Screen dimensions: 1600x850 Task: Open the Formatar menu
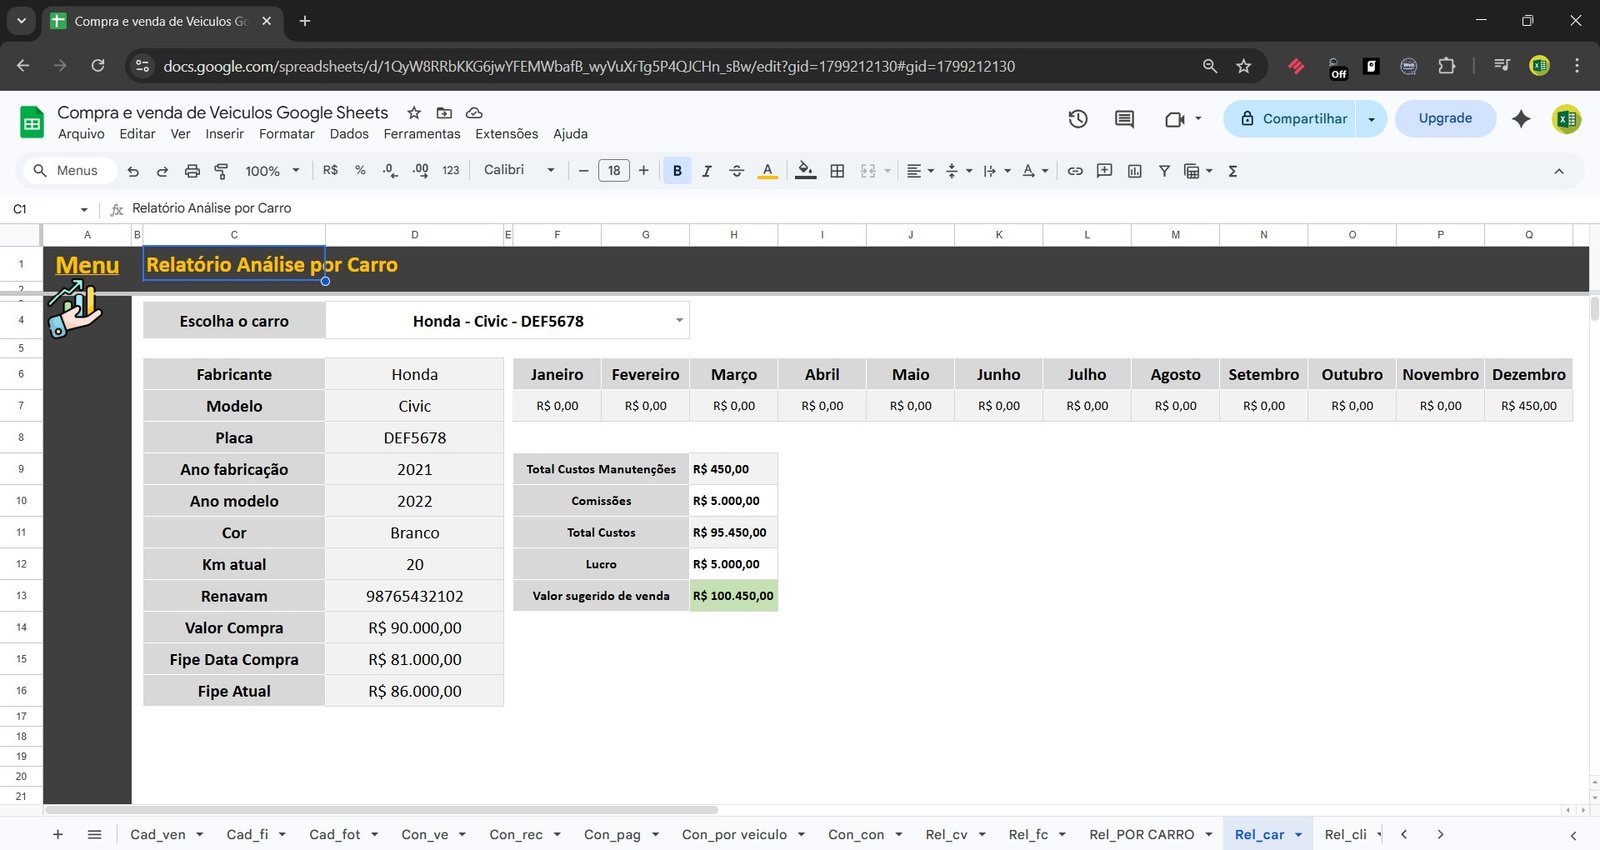(286, 134)
